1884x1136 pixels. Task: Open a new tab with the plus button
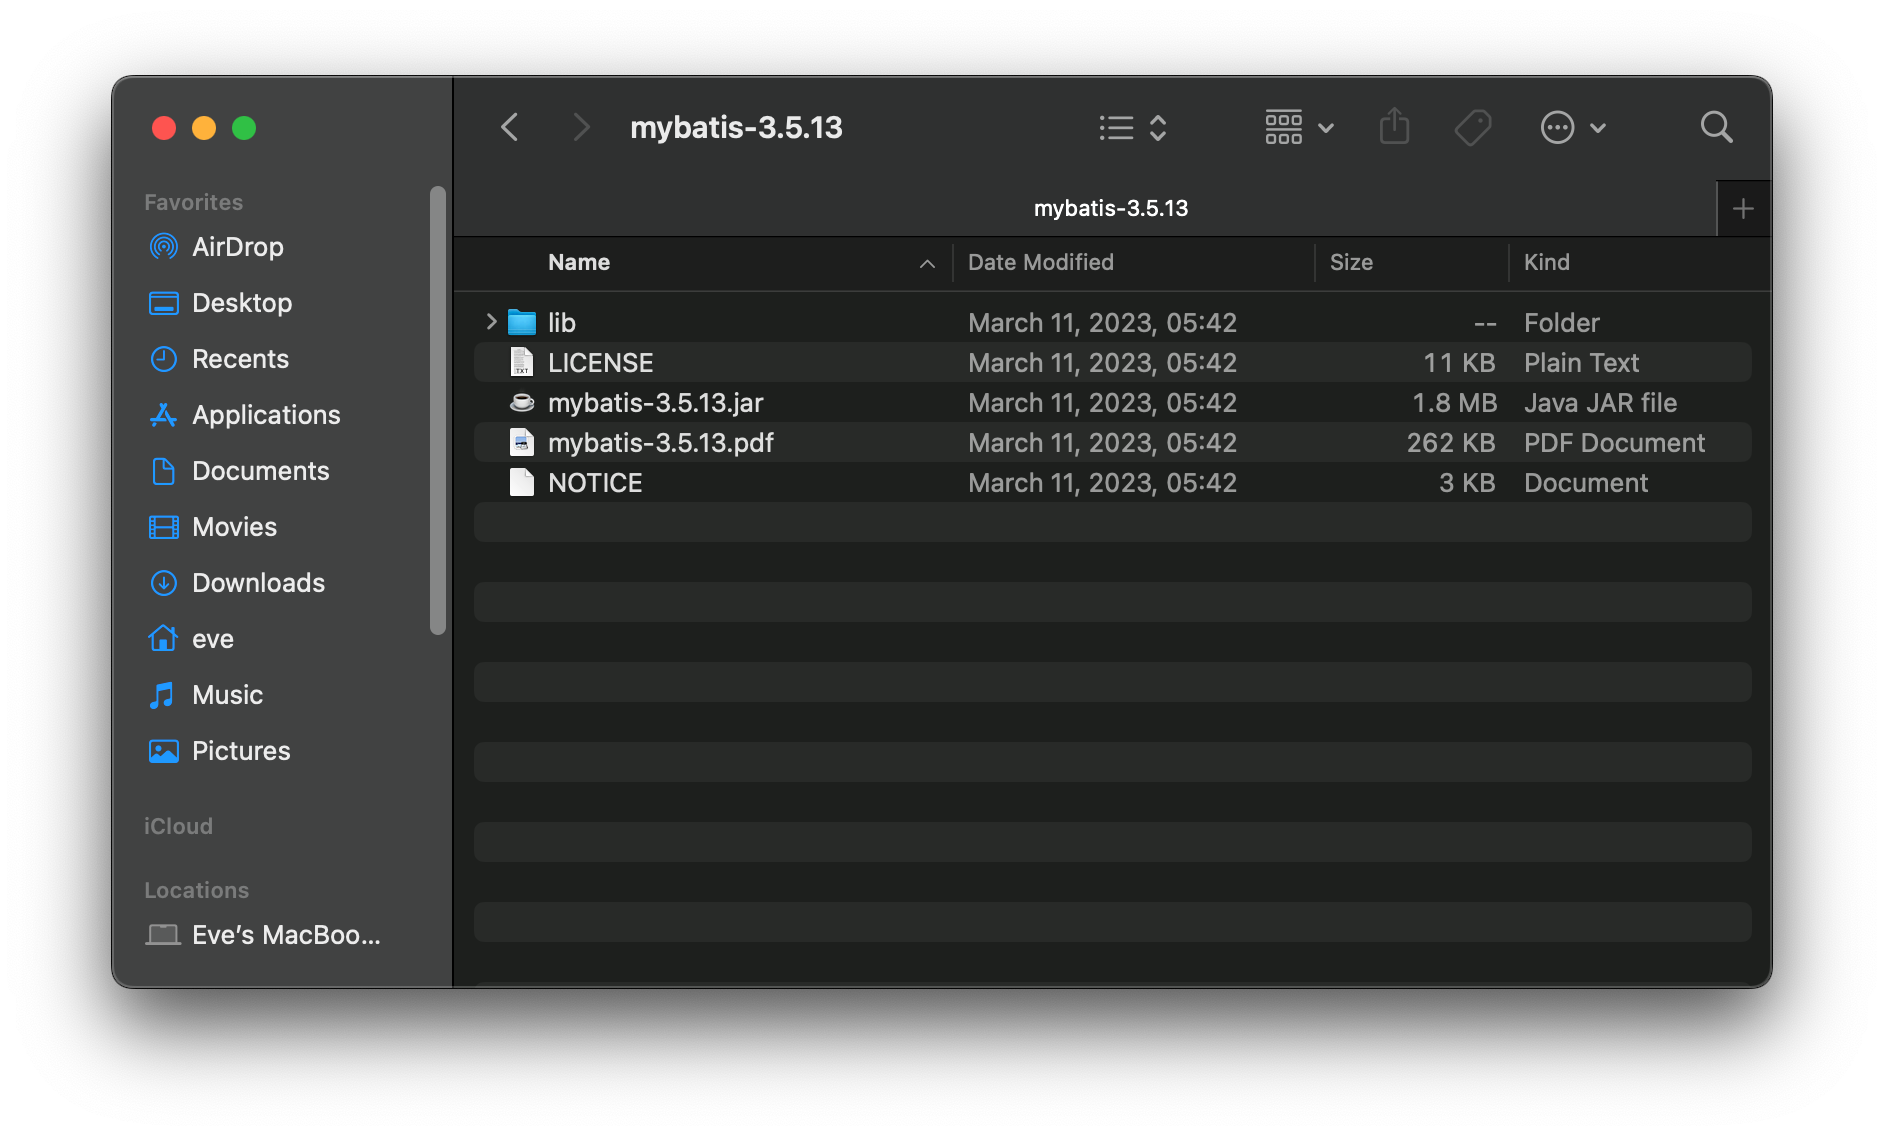[1743, 207]
